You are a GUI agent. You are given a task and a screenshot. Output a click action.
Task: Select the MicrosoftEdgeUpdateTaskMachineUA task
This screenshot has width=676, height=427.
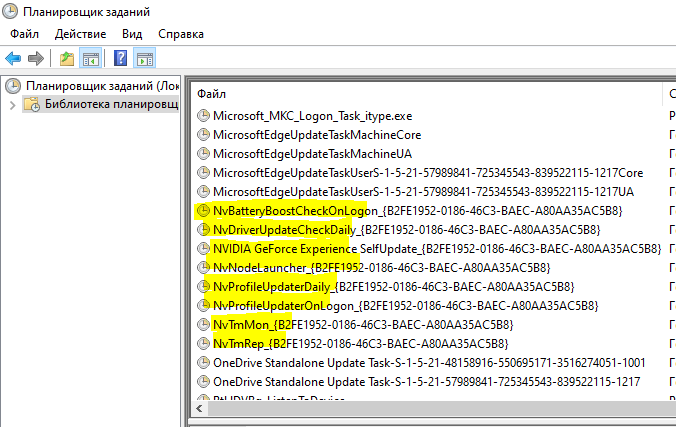(x=313, y=154)
